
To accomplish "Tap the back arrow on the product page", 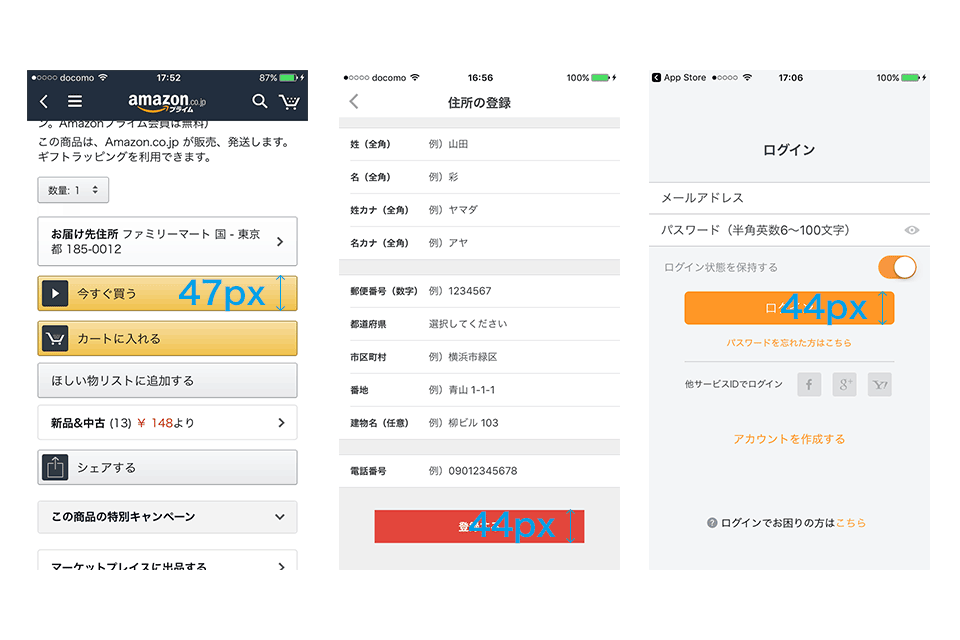I will click(x=43, y=101).
